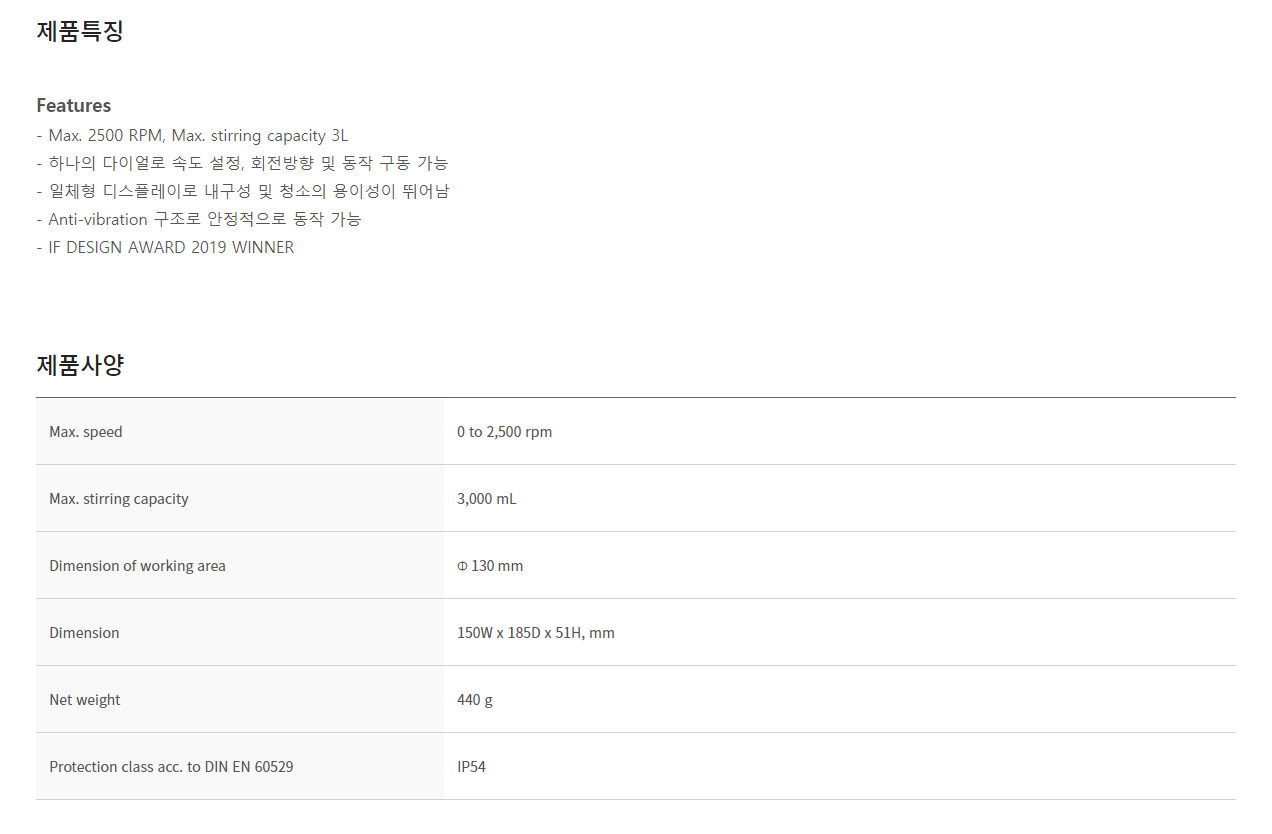
Task: Select the Net weight label cell
Action: pos(240,700)
